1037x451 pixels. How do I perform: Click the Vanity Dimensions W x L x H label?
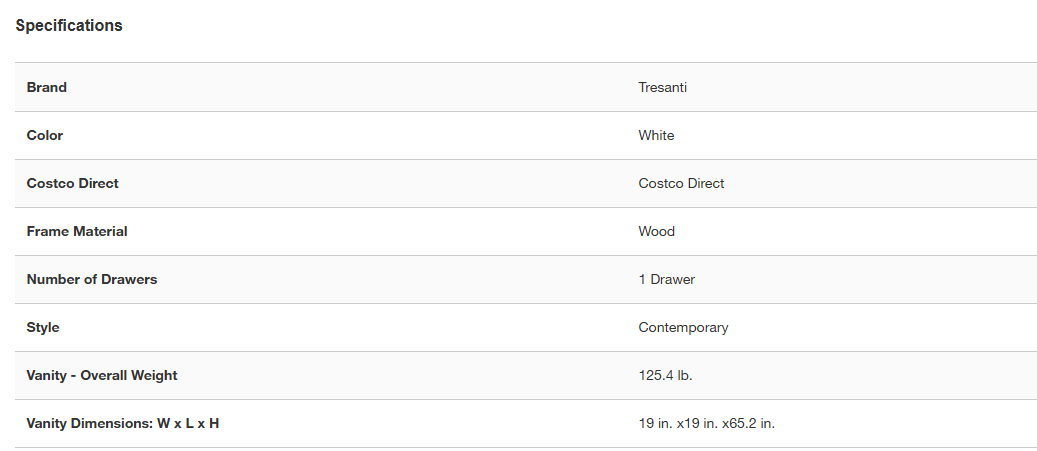click(x=123, y=423)
